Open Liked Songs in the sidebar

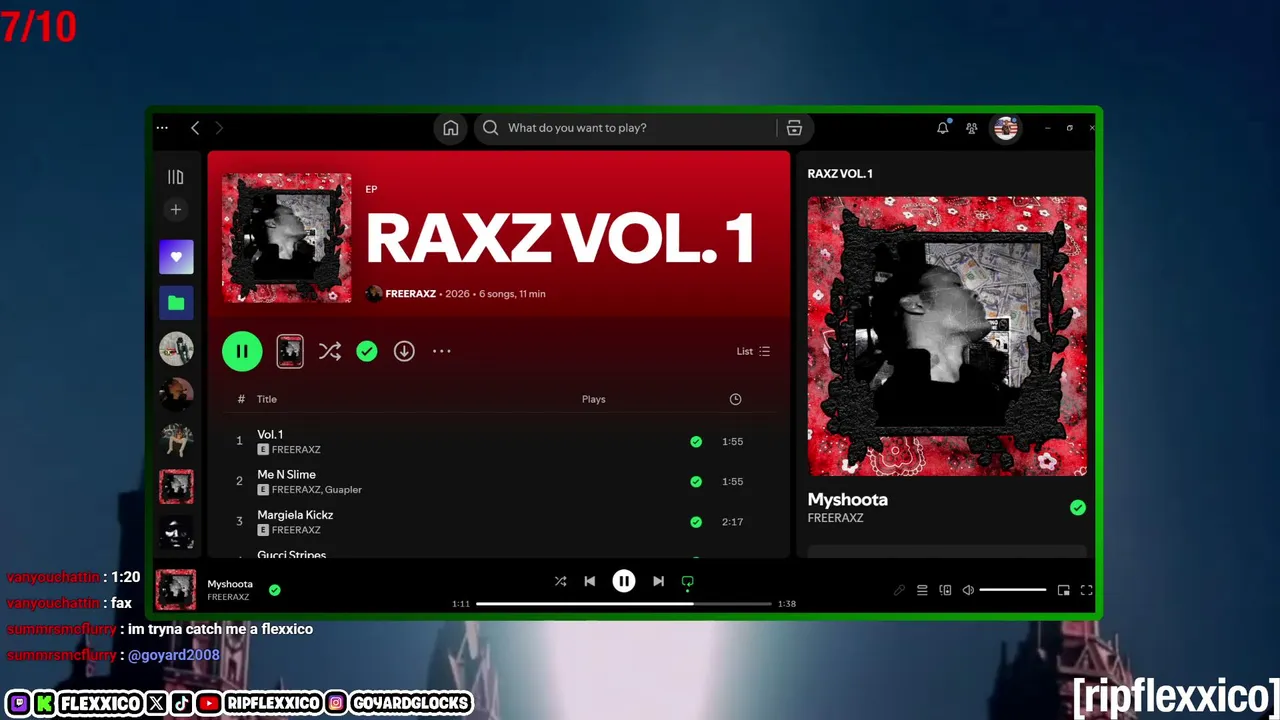click(176, 257)
